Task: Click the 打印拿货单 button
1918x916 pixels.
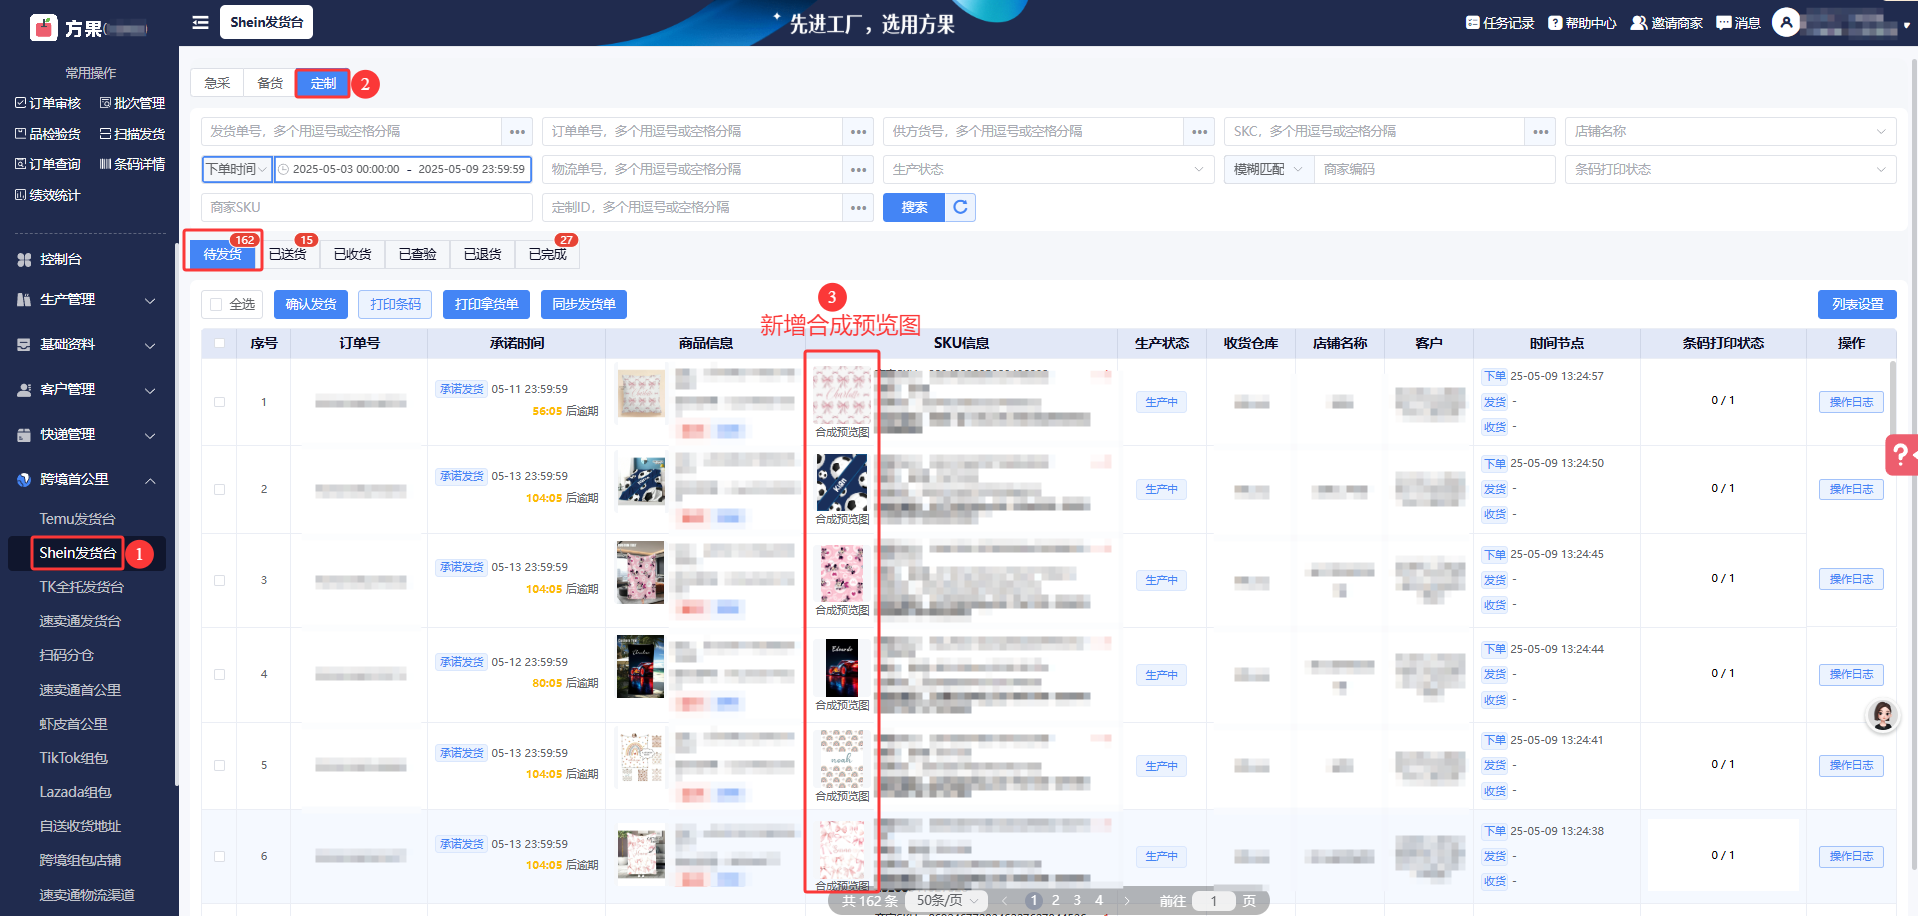Action: coord(487,304)
